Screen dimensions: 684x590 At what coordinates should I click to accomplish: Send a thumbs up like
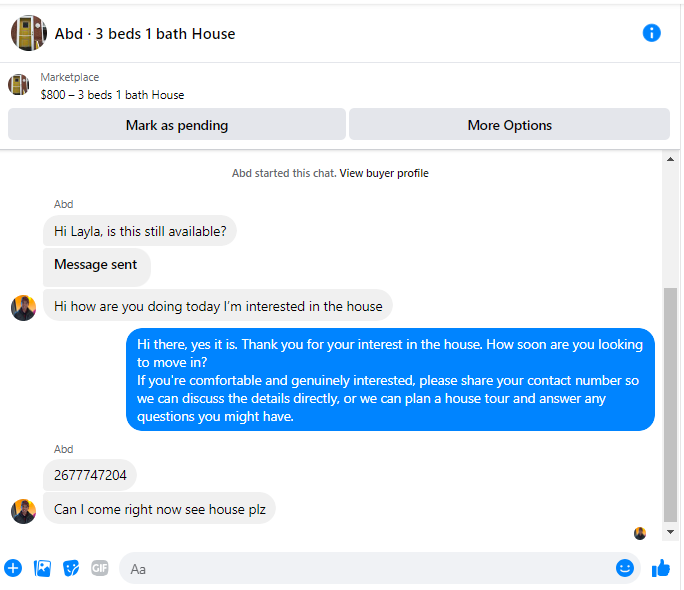[660, 568]
